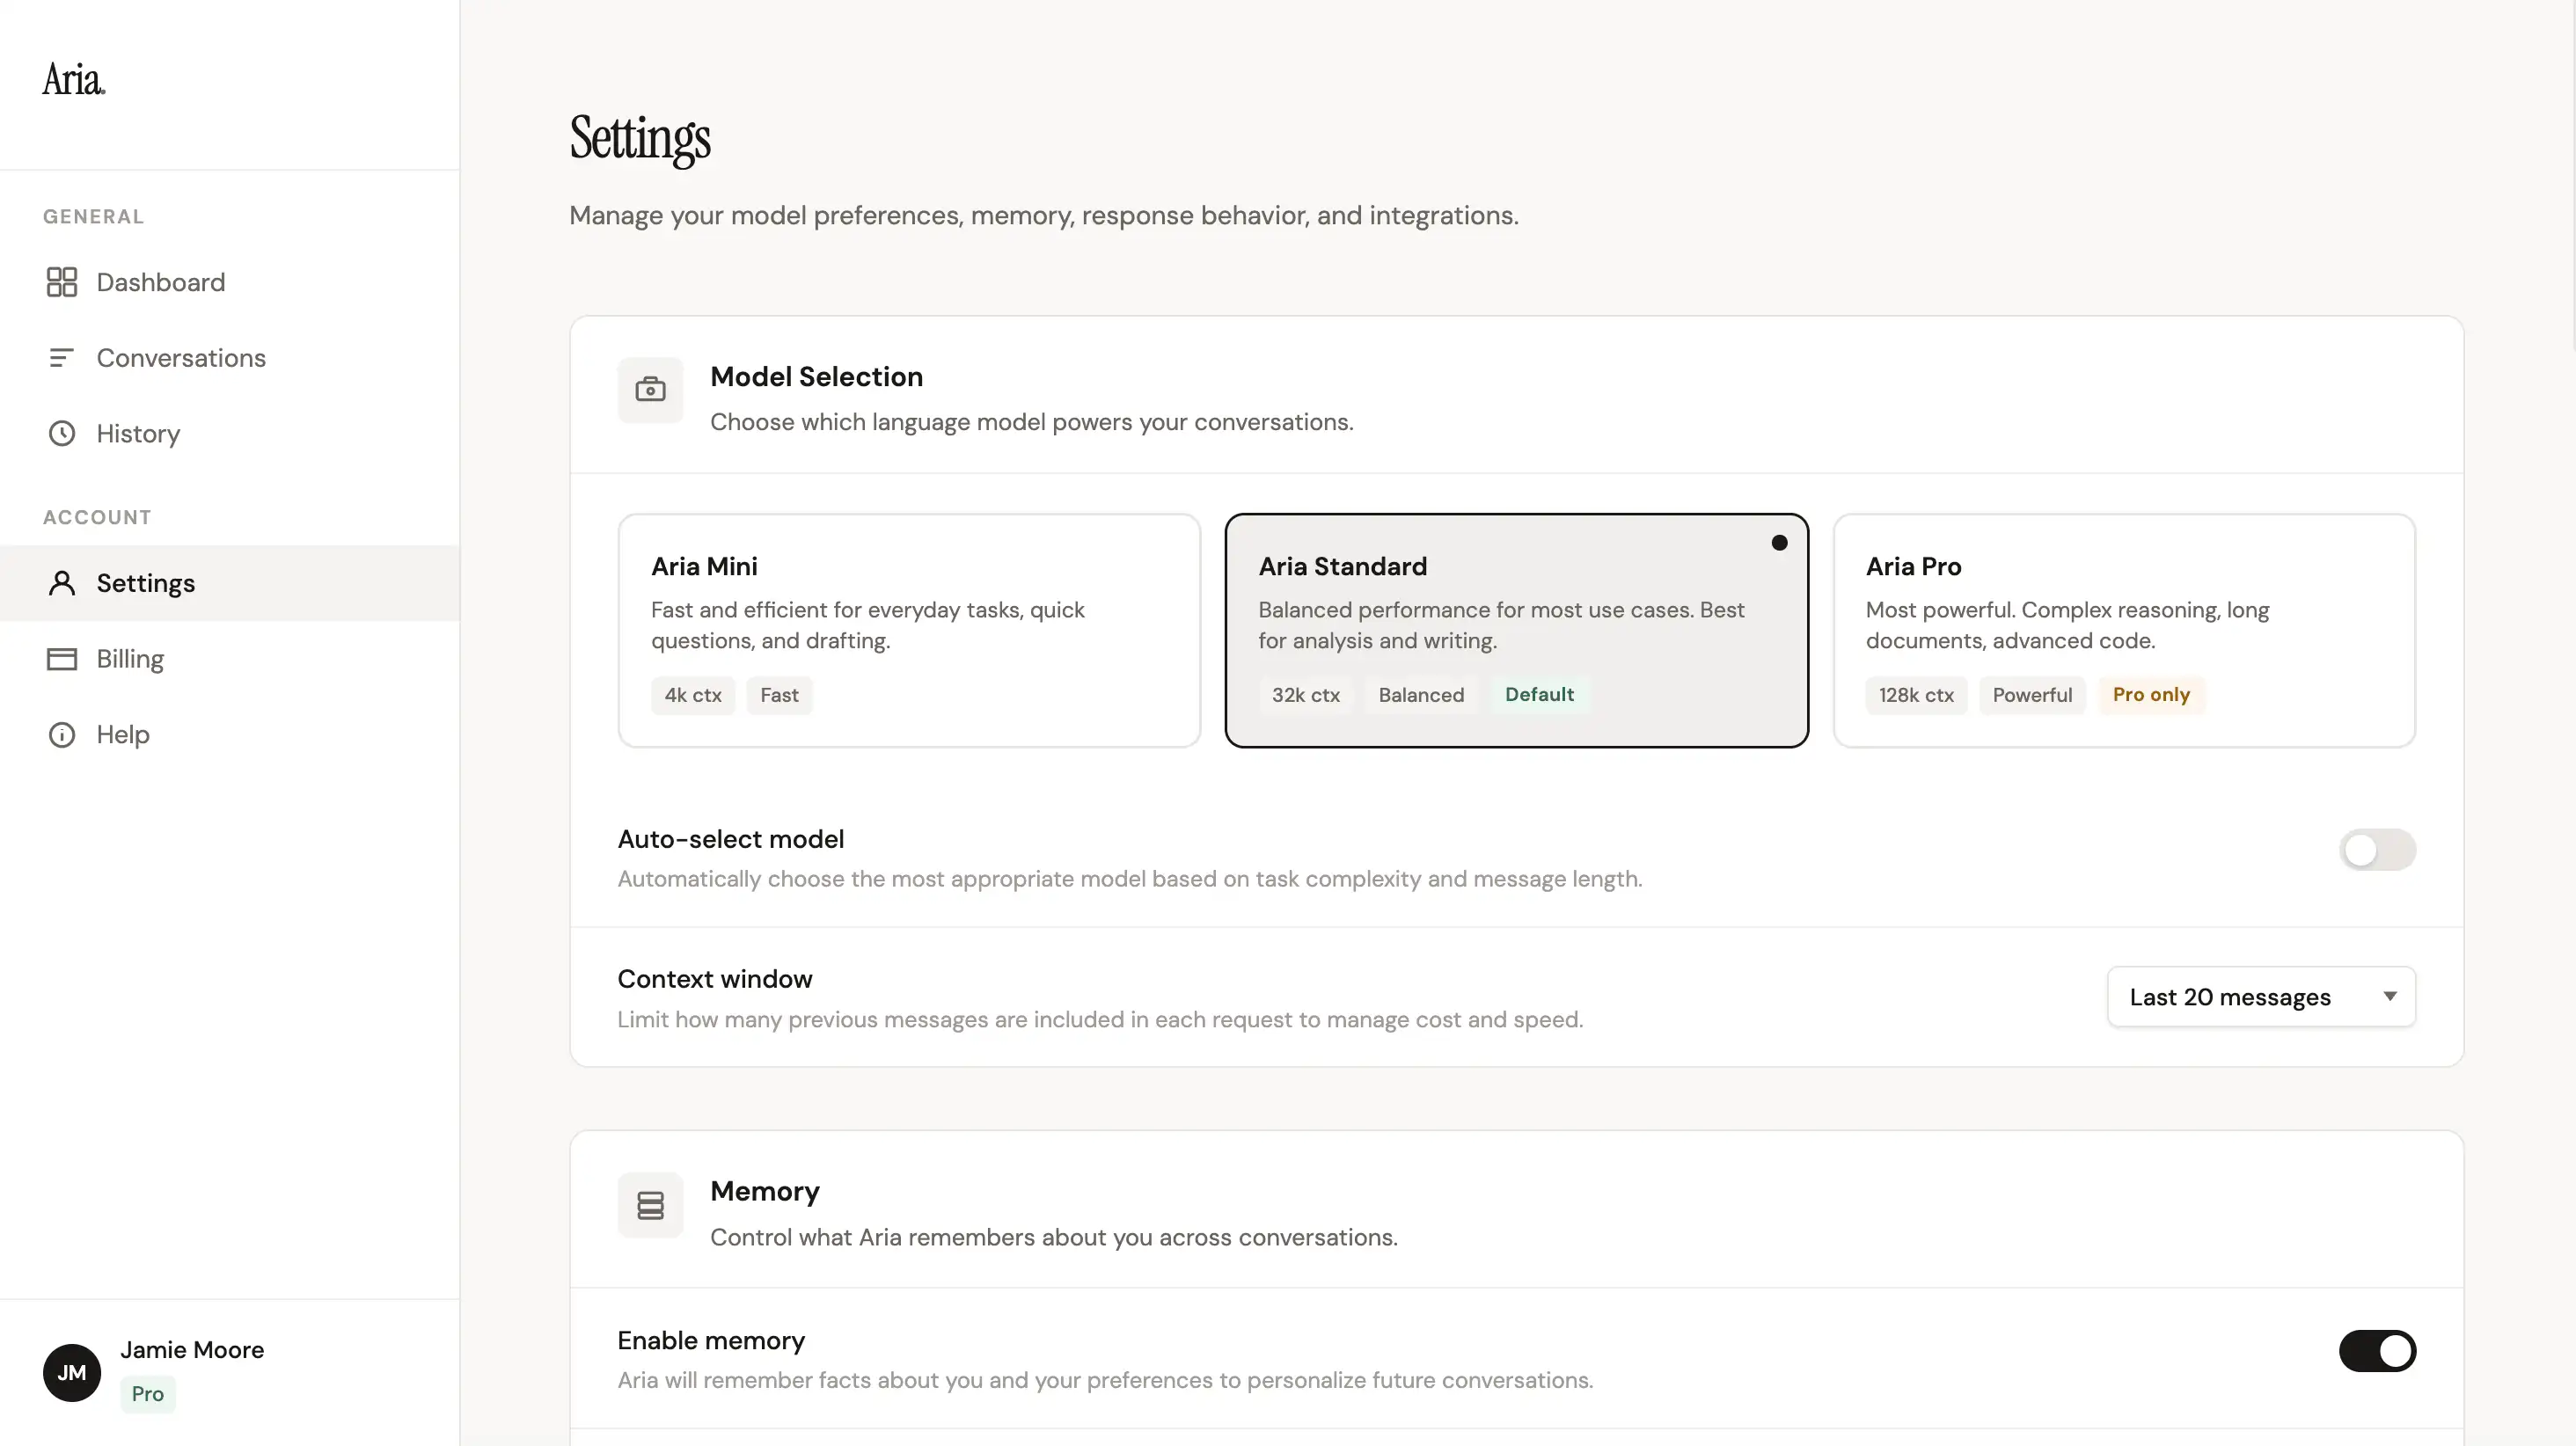The height and width of the screenshot is (1446, 2576).
Task: Click the 'ACCOUNT' sidebar section label
Action: 97,517
